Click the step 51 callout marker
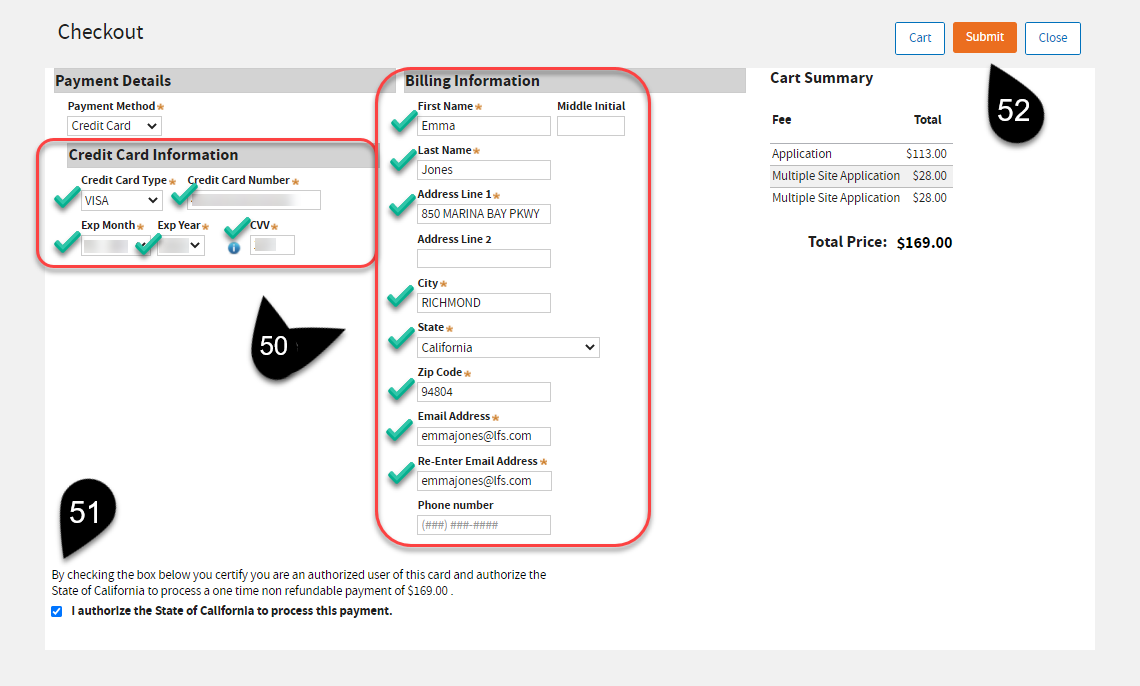Image resolution: width=1140 pixels, height=686 pixels. tap(86, 513)
